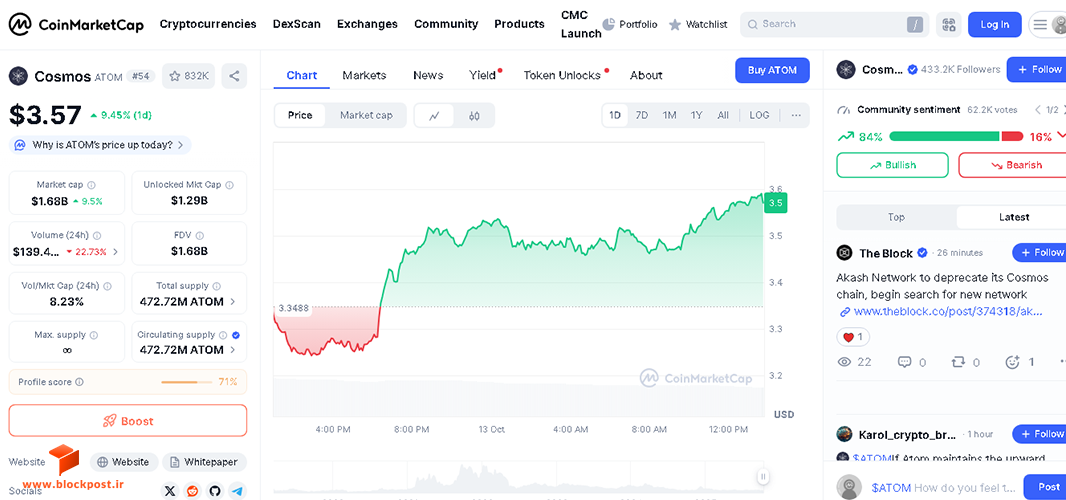Select 1D time range
The width and height of the screenshot is (1066, 500).
615,115
